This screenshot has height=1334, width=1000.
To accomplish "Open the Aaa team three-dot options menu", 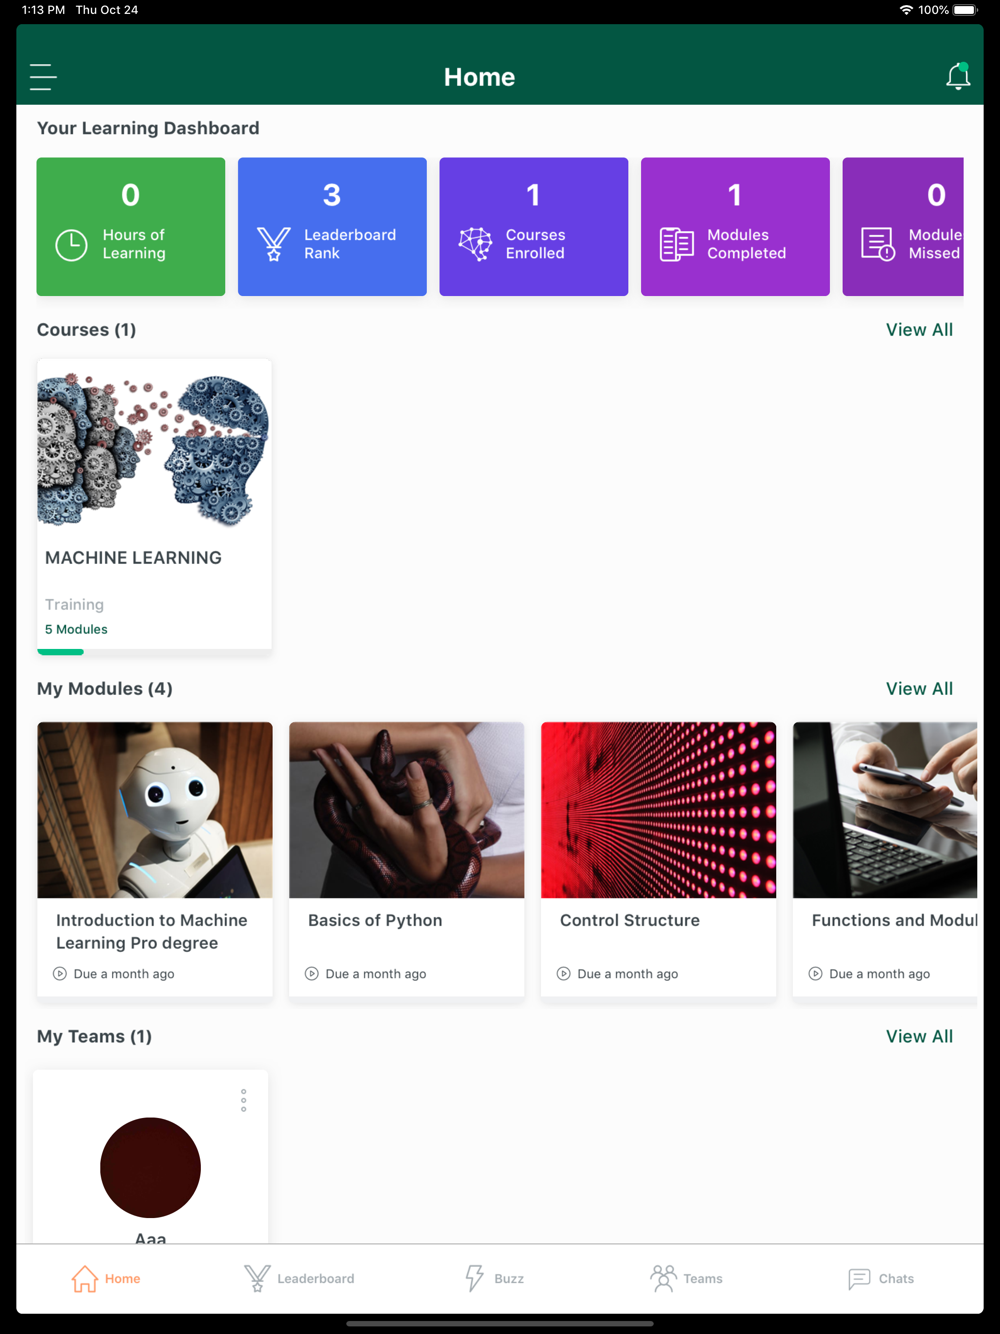I will [243, 1101].
